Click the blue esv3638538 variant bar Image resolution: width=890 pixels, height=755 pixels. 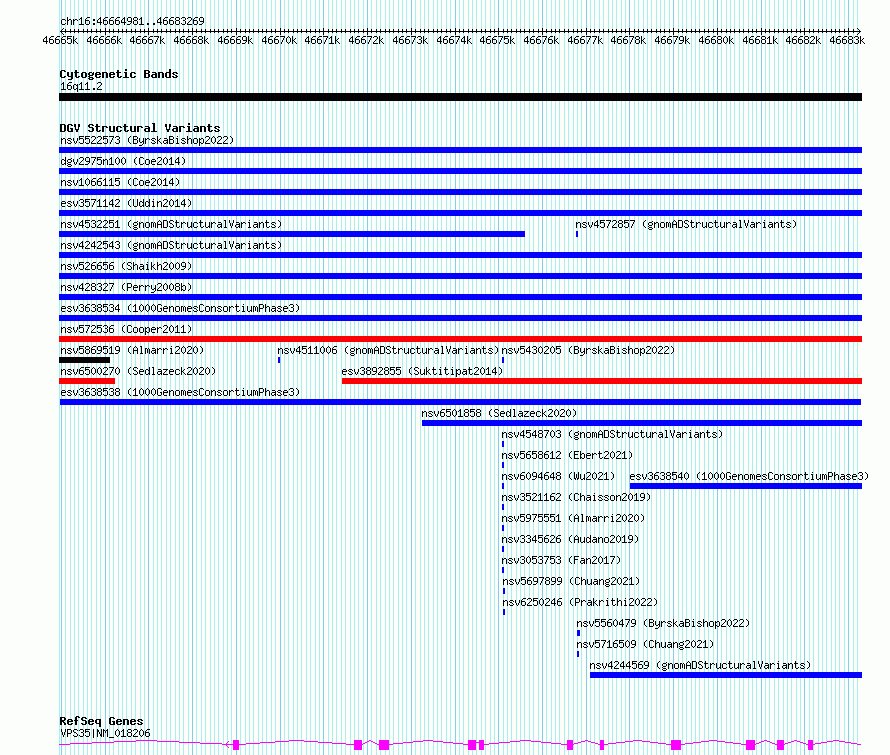[x=460, y=402]
